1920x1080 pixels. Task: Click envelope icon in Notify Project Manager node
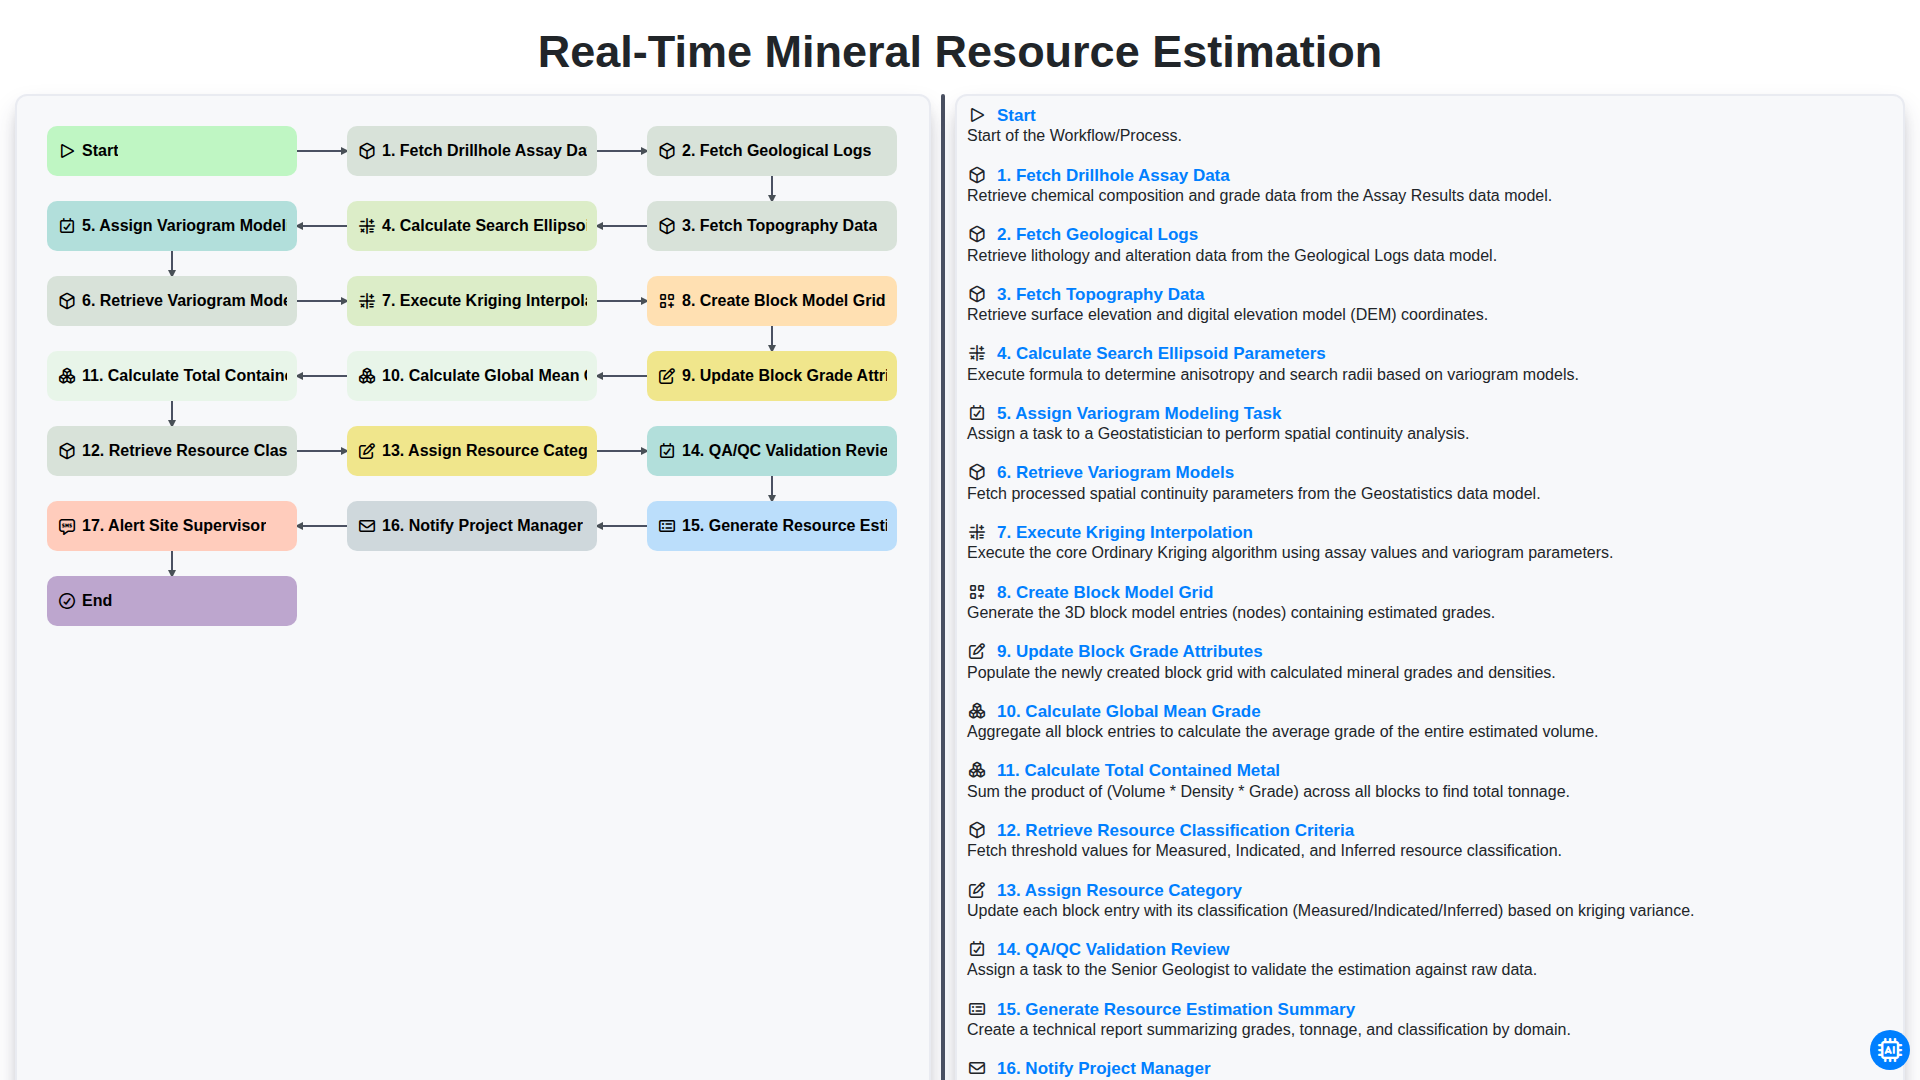point(367,526)
